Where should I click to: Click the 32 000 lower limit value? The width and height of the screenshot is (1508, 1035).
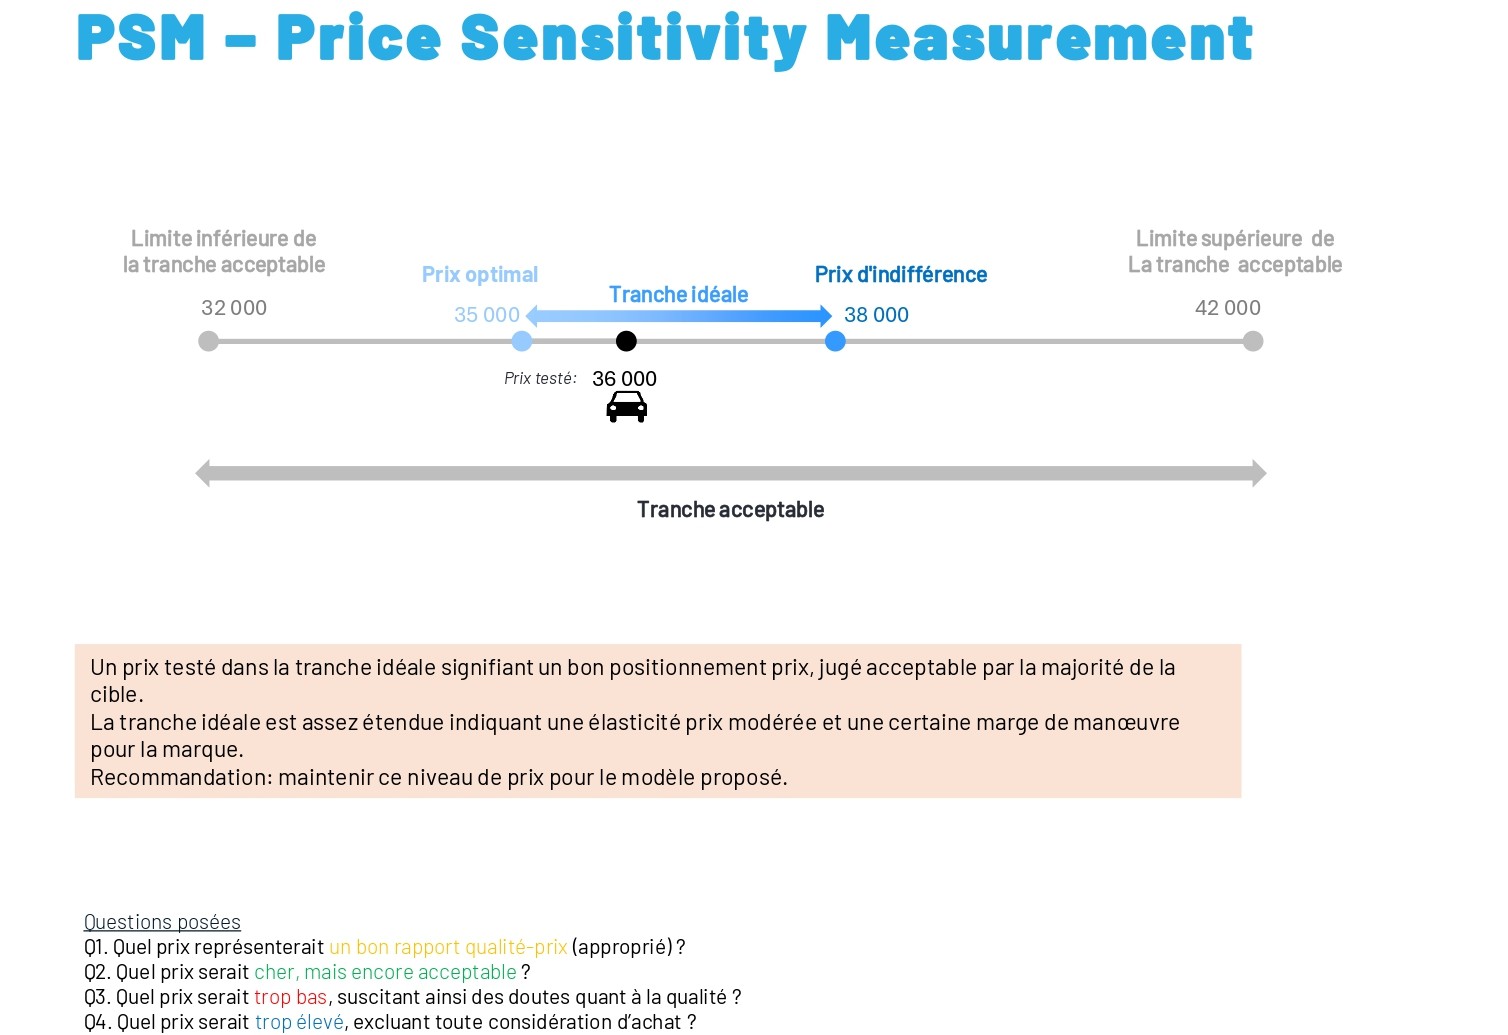(x=234, y=308)
